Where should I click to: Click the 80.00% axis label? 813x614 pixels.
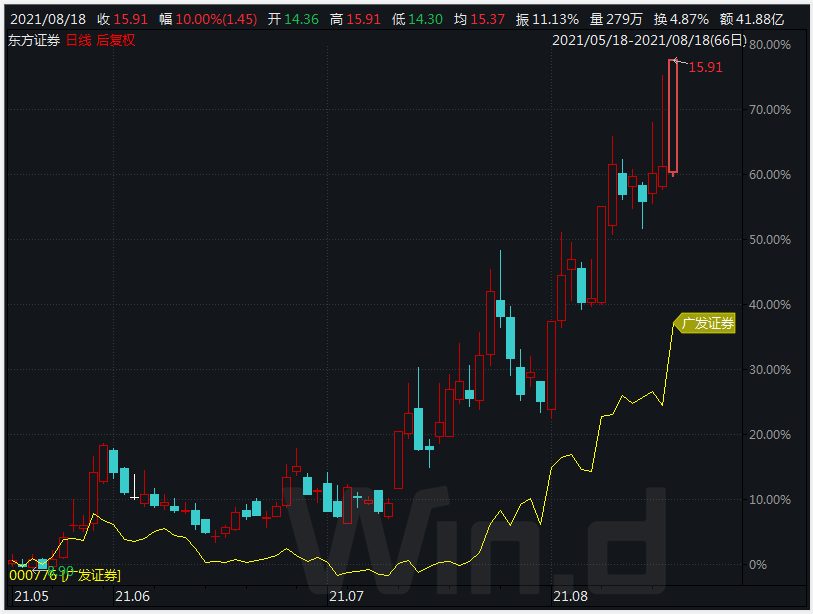pyautogui.click(x=770, y=45)
